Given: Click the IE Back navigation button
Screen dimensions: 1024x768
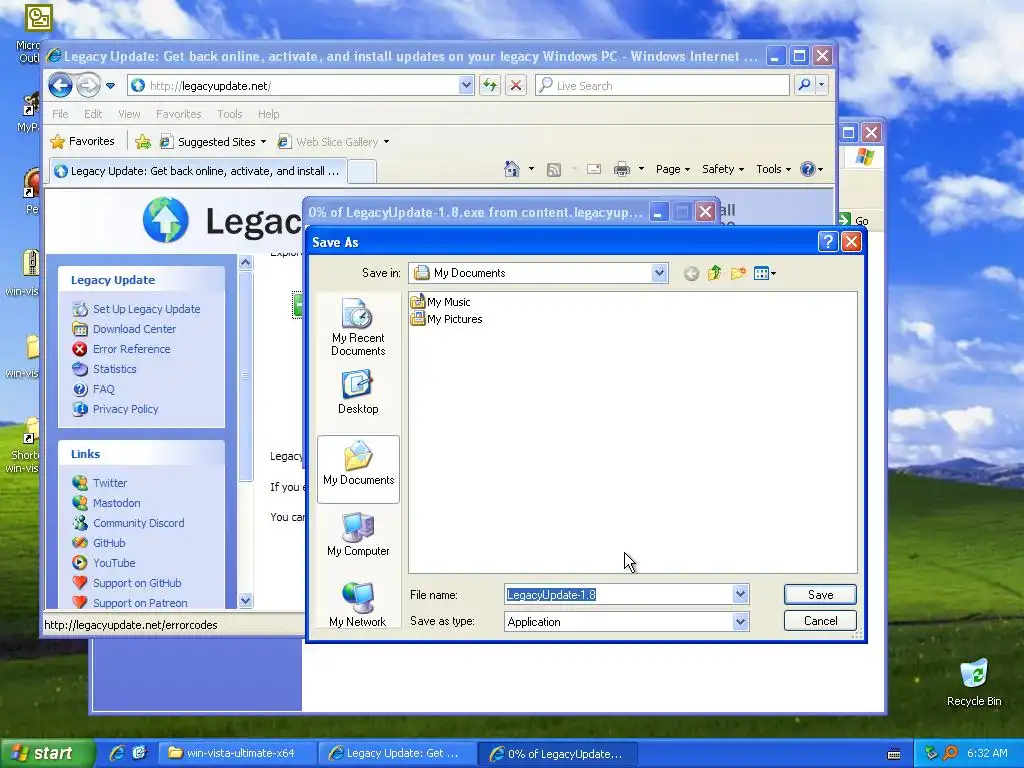Looking at the screenshot, I should 60,85.
